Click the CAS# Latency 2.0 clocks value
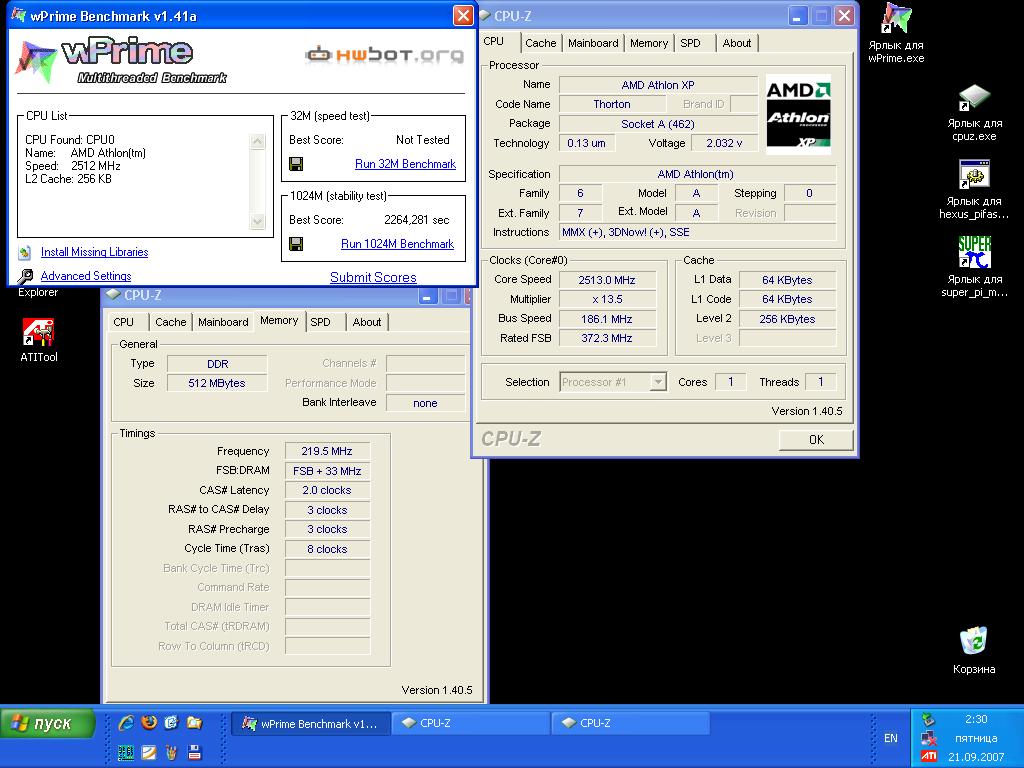 click(x=327, y=490)
